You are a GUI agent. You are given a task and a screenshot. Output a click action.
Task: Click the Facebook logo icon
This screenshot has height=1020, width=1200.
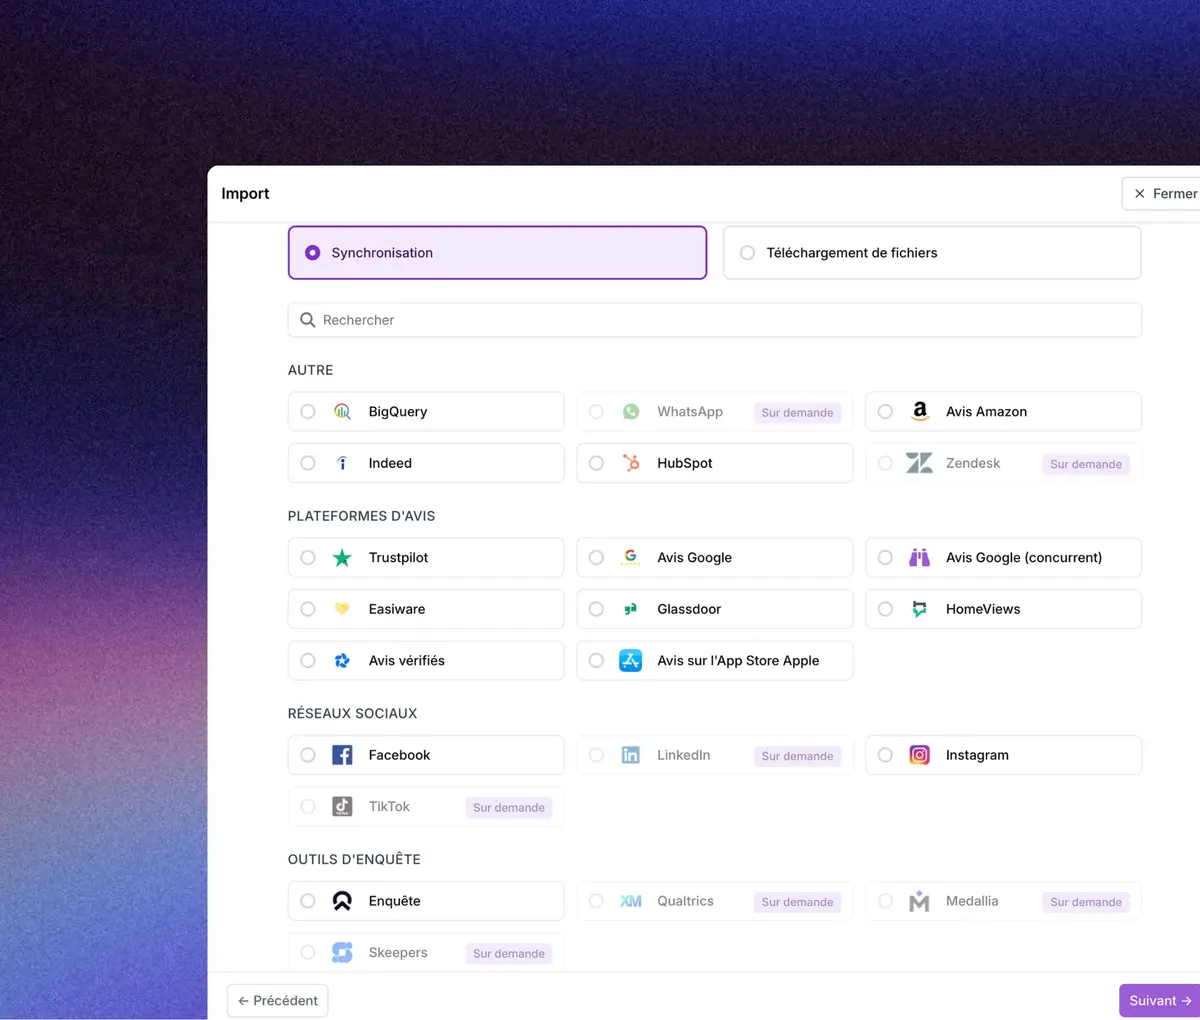[342, 755]
